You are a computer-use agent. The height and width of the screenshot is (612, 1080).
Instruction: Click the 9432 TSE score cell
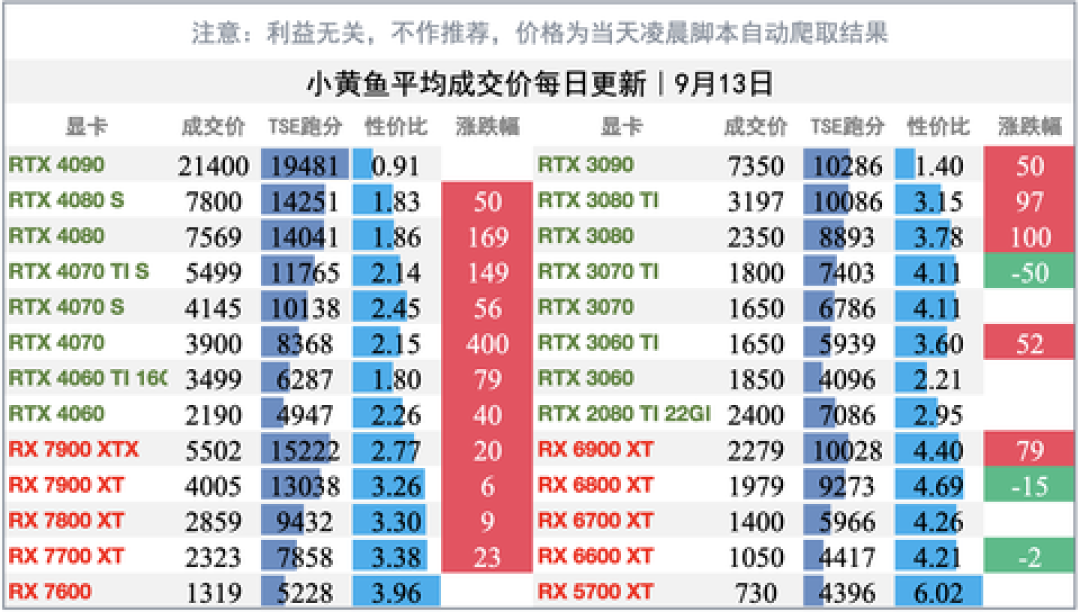[304, 521]
